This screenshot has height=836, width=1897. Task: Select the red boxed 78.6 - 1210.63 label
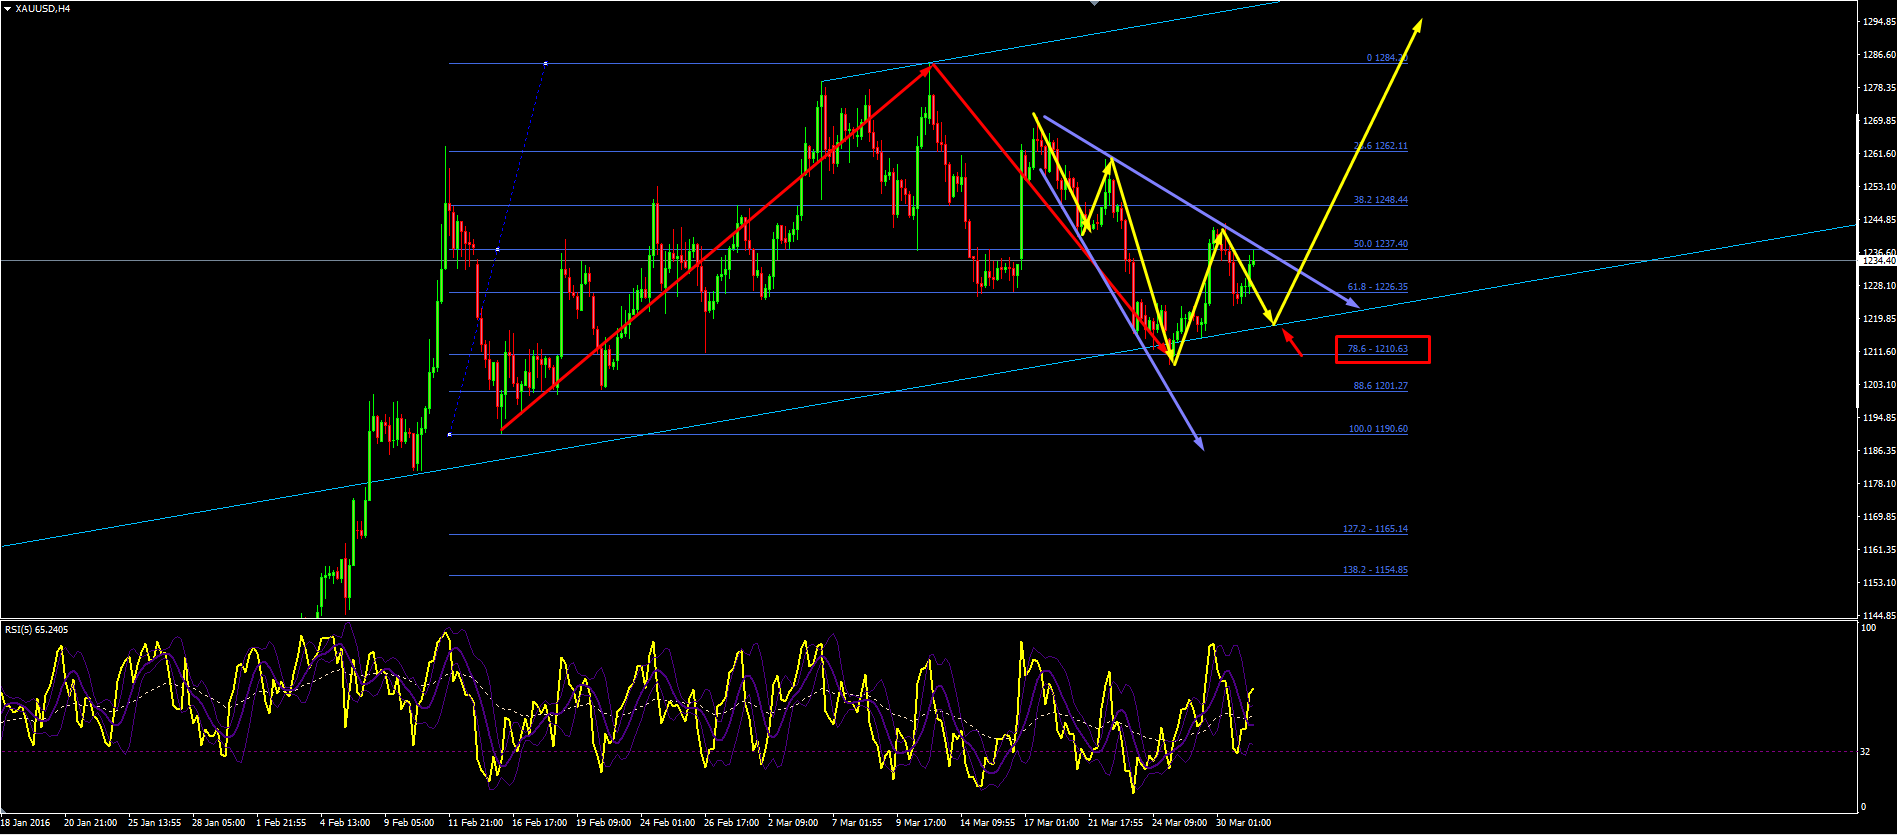1383,349
